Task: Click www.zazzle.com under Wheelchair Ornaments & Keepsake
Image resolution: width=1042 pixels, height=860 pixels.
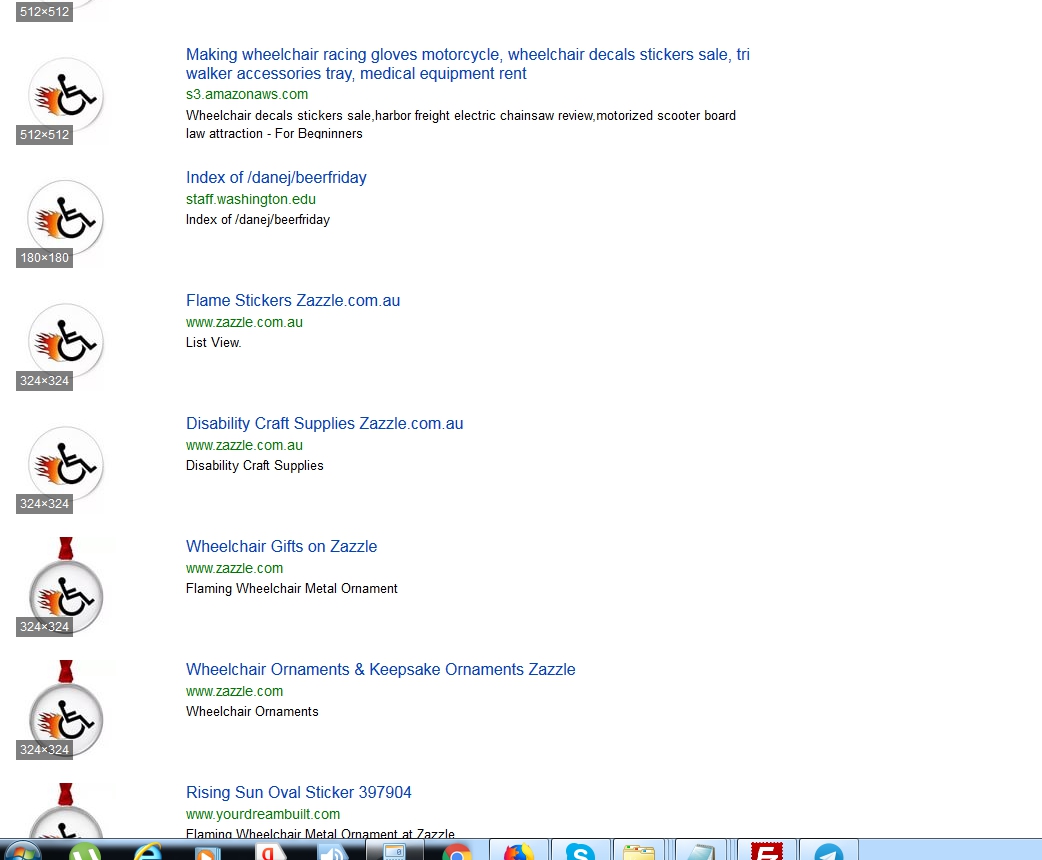Action: click(x=234, y=691)
